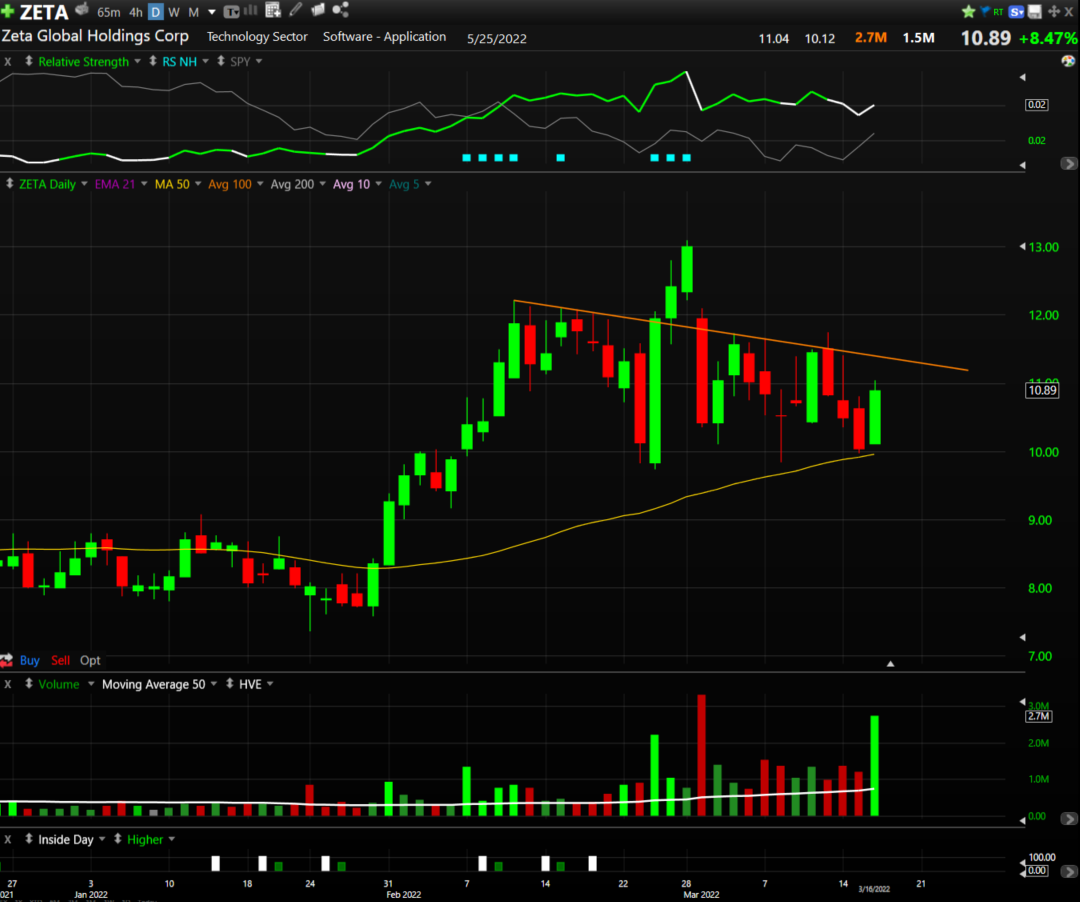Click the add-indicator table icon
Screen dimensions: 1080x902
click(273, 10)
